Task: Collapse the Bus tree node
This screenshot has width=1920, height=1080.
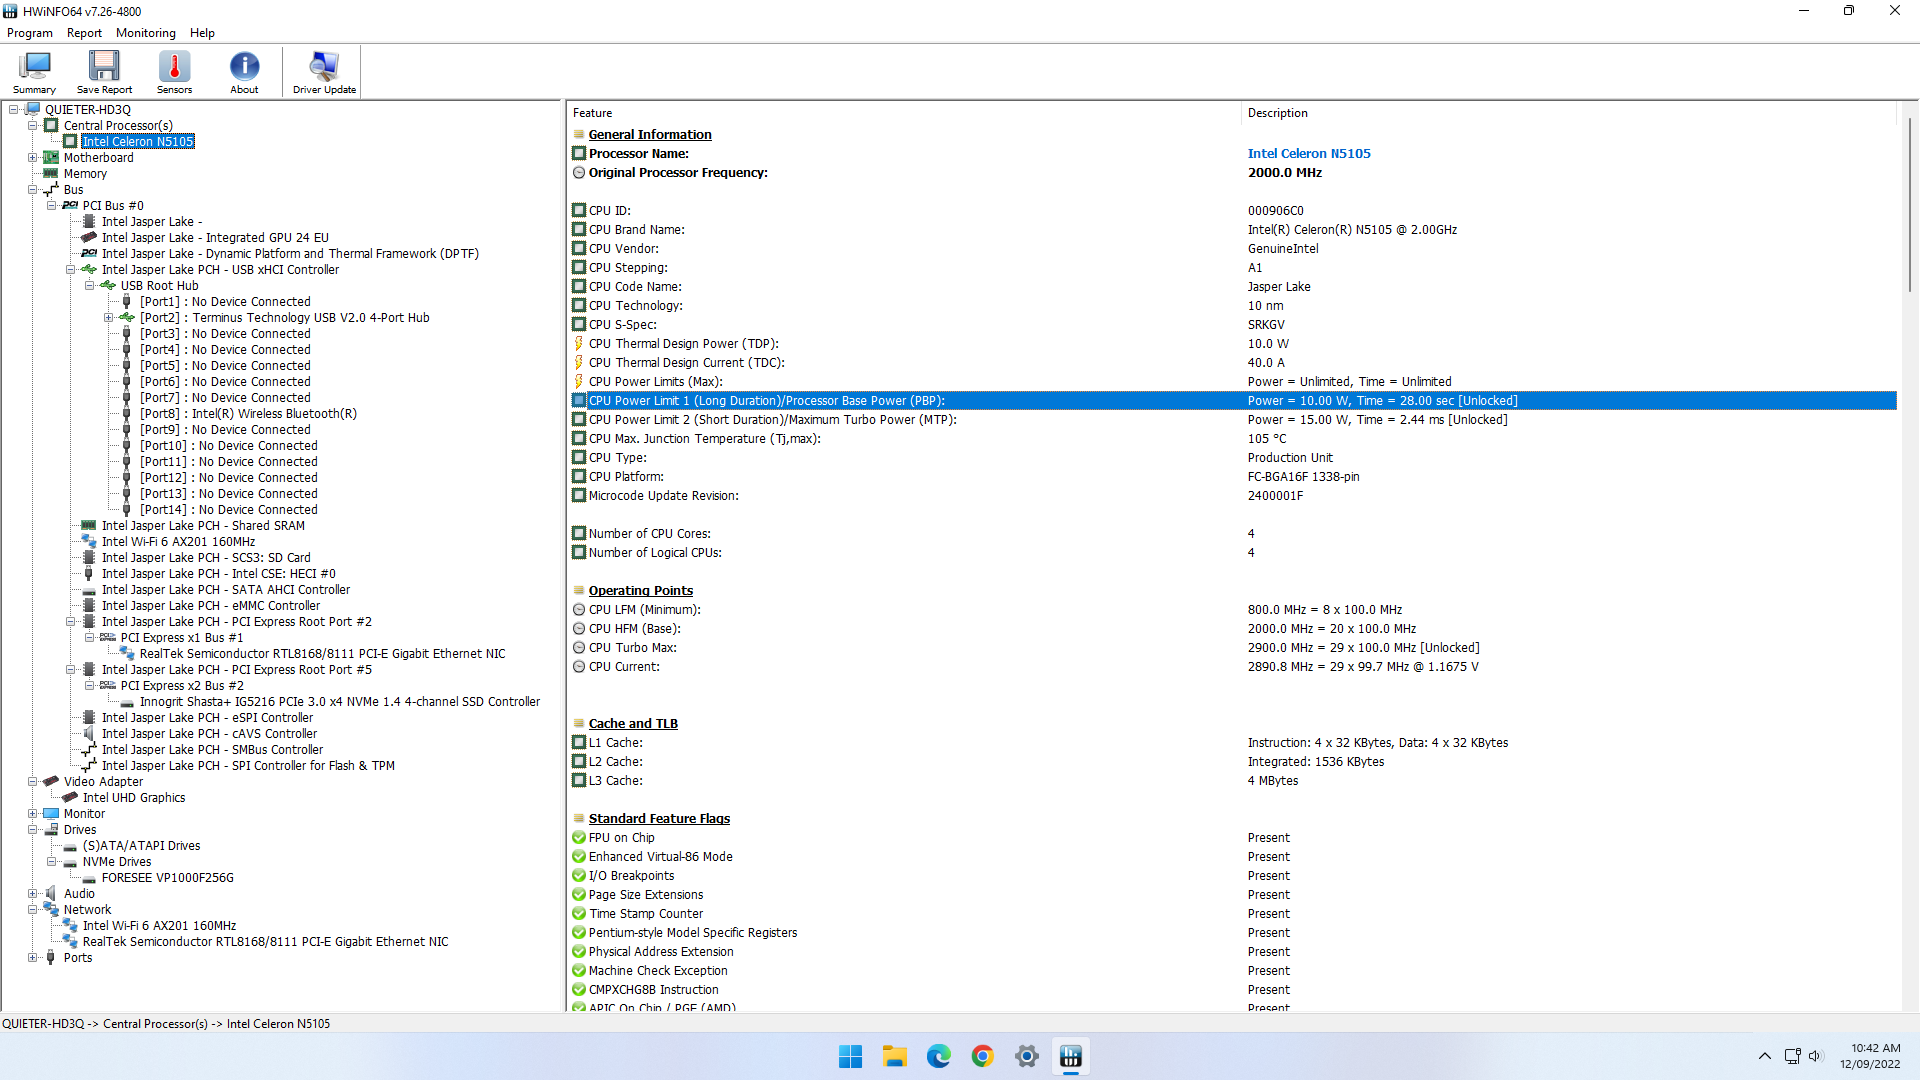Action: (x=32, y=190)
